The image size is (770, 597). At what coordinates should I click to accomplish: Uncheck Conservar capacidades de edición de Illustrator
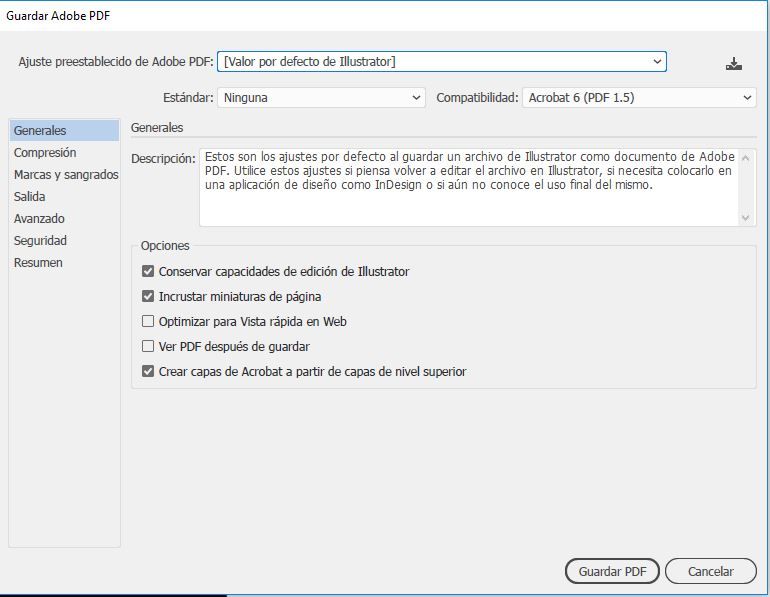tap(148, 271)
